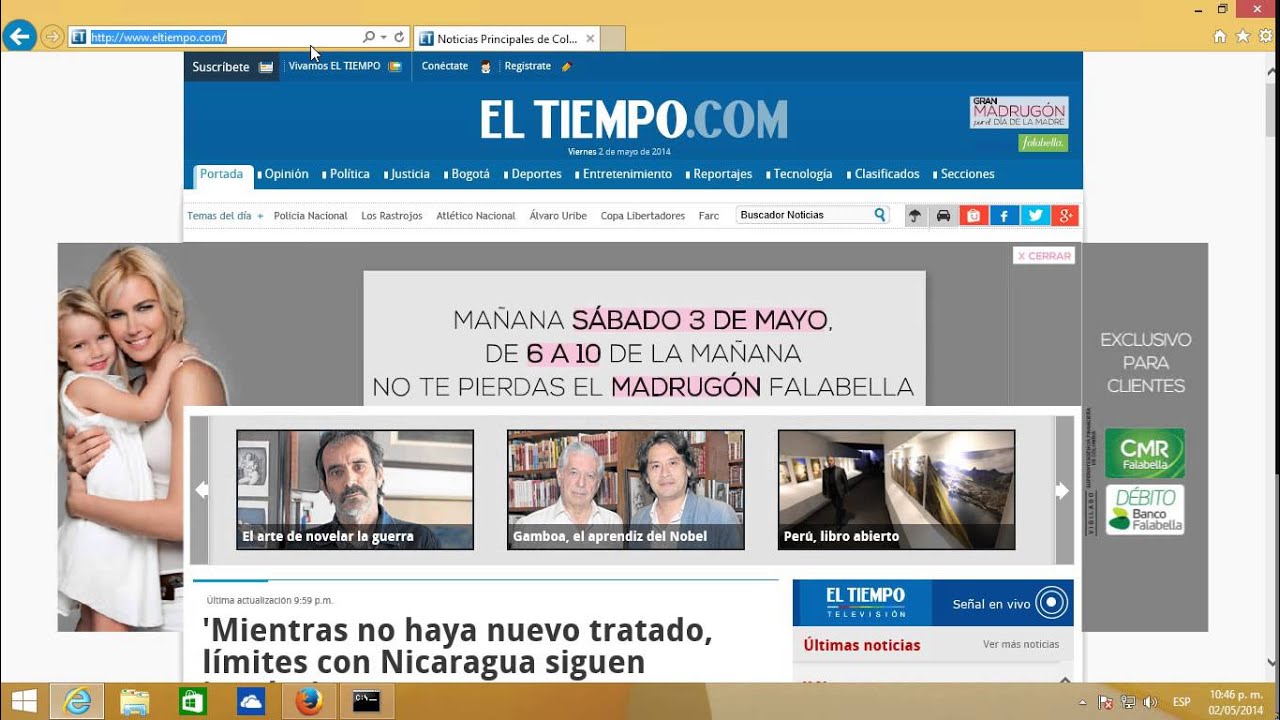The height and width of the screenshot is (720, 1280).
Task: Open the Twitter icon
Action: pyautogui.click(x=1035, y=216)
